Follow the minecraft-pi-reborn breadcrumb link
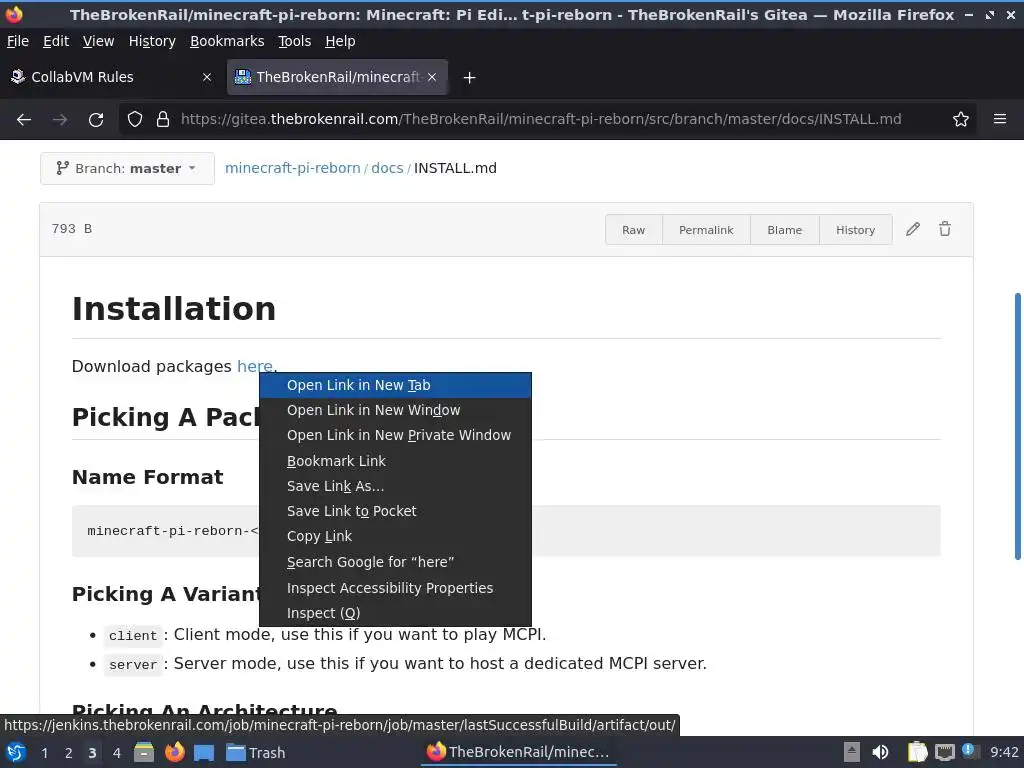The width and height of the screenshot is (1024, 768). point(293,168)
